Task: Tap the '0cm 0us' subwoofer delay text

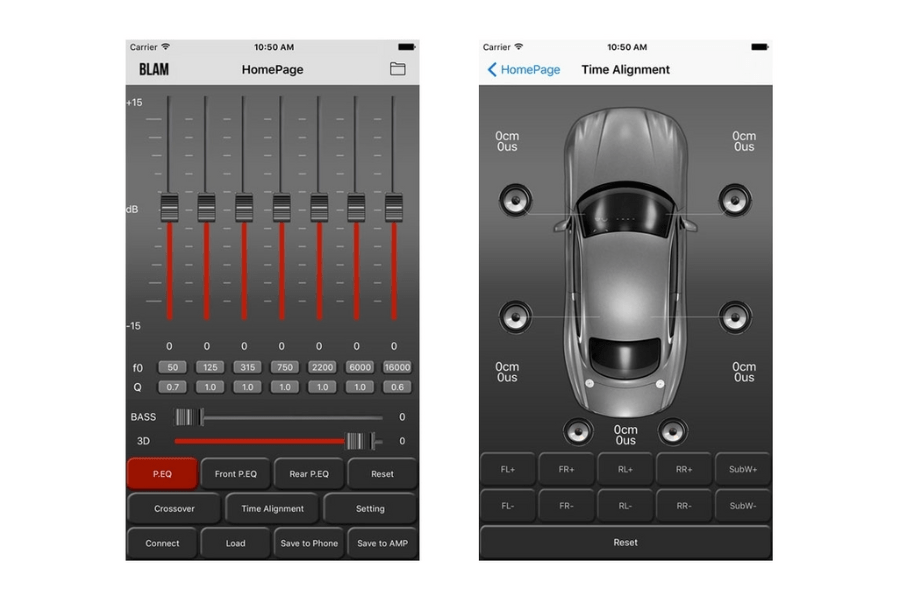Action: pyautogui.click(x=625, y=435)
